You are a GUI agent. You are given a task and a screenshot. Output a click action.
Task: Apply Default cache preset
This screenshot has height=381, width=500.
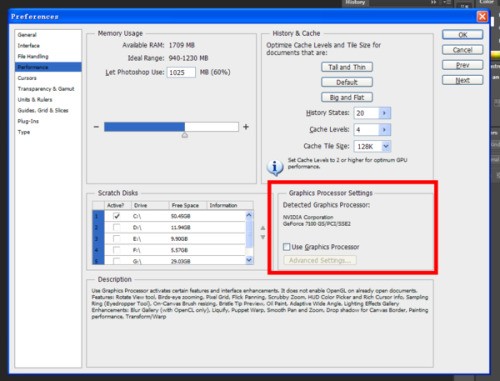347,82
